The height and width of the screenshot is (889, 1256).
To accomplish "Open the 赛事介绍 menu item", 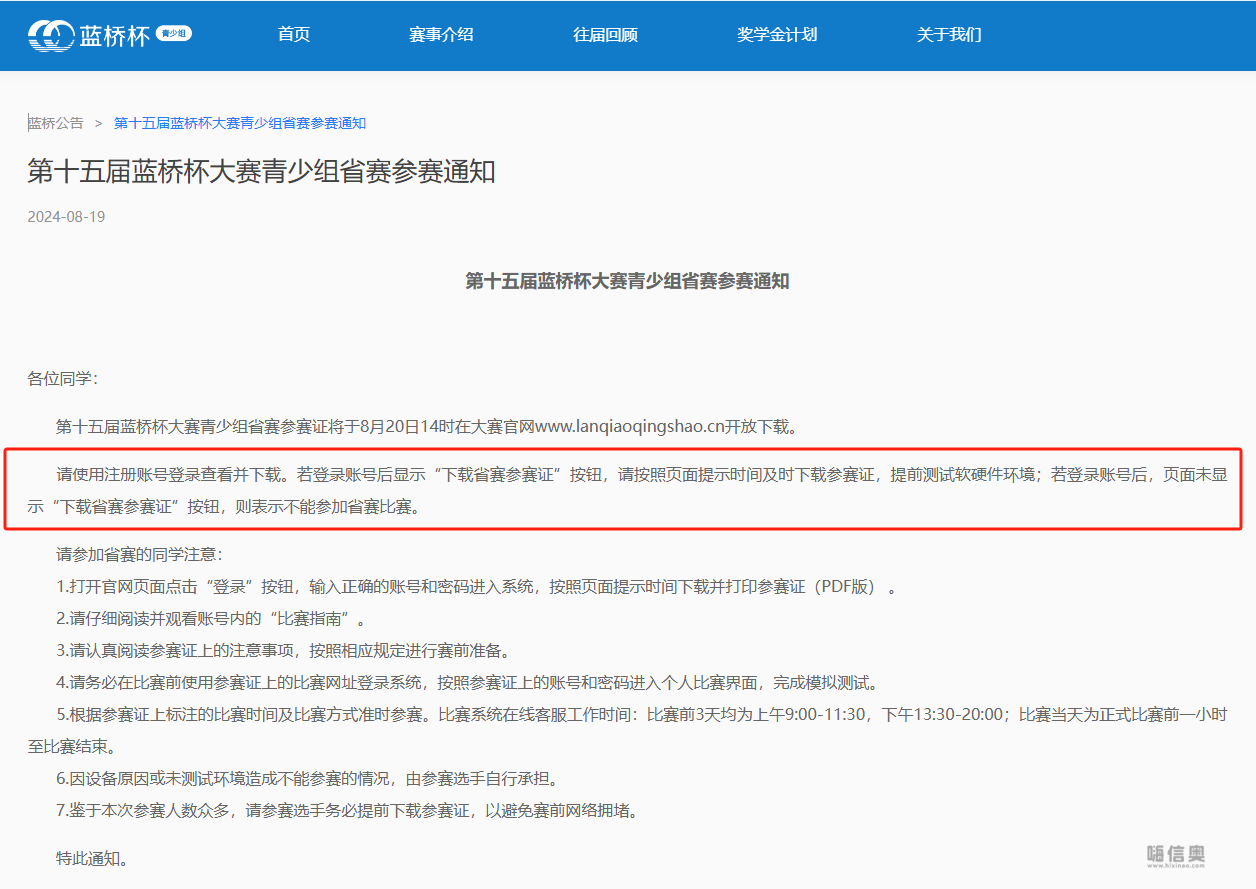I will click(441, 34).
